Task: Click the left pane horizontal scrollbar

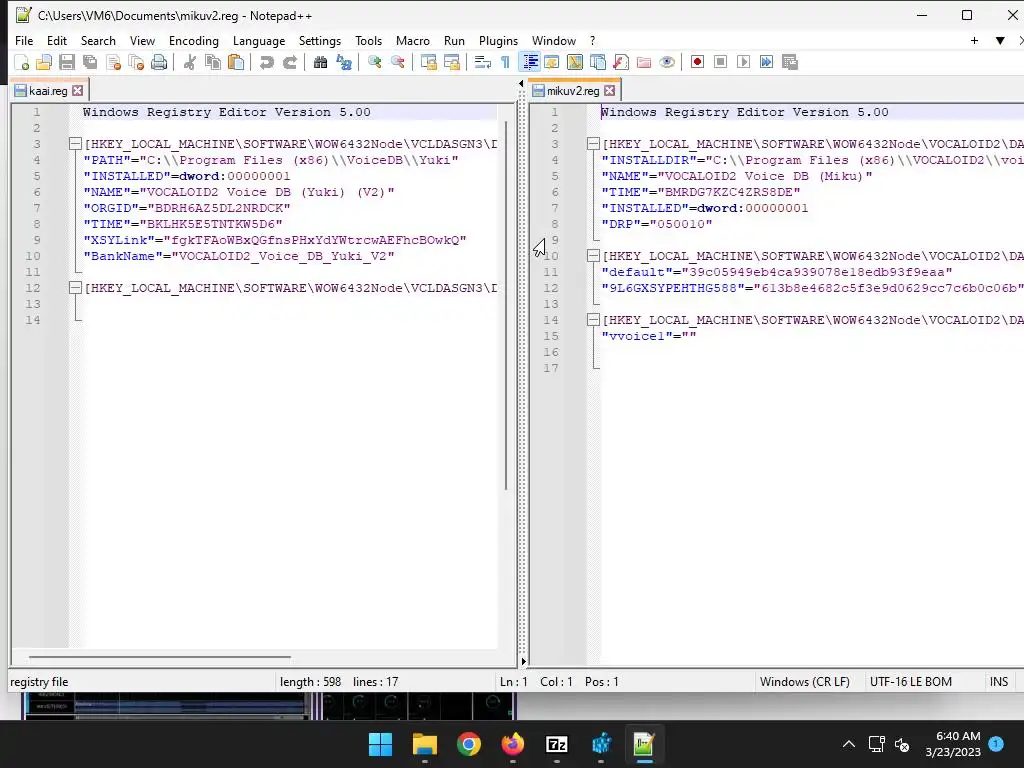Action: pyautogui.click(x=159, y=657)
